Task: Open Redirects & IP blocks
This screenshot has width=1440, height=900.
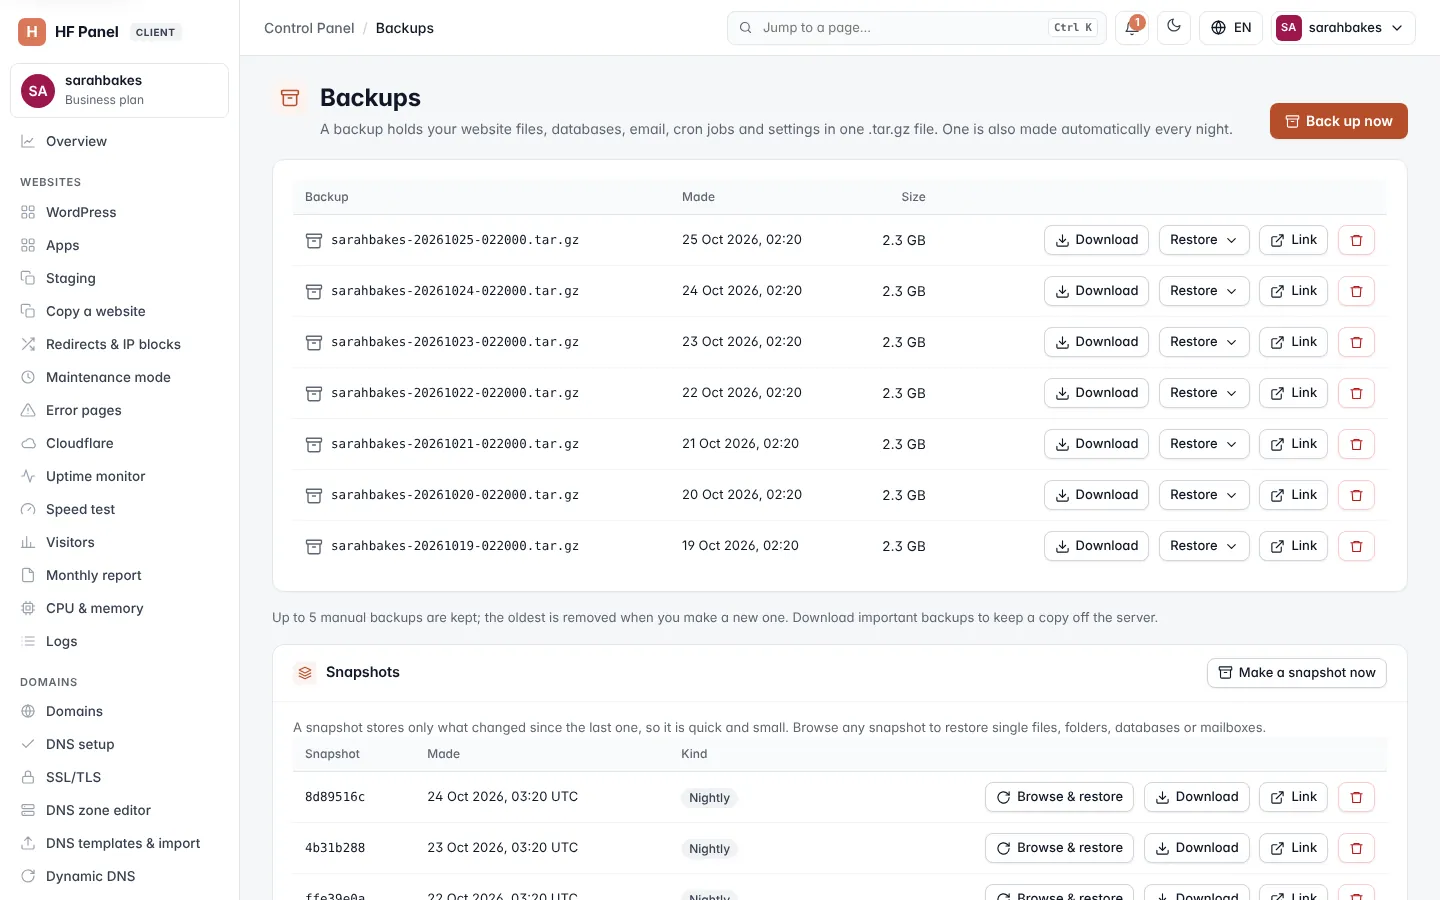Action: click(x=120, y=344)
